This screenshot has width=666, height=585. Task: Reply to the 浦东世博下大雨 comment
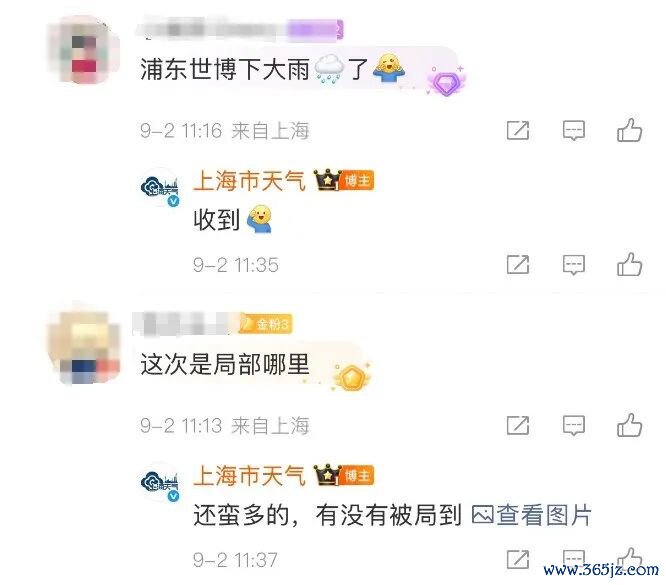click(573, 130)
